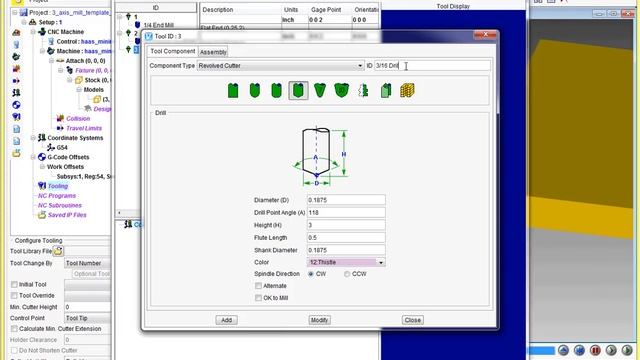Collapse the G-Code Offsets tree node
This screenshot has height=360, width=640.
tap(33, 157)
